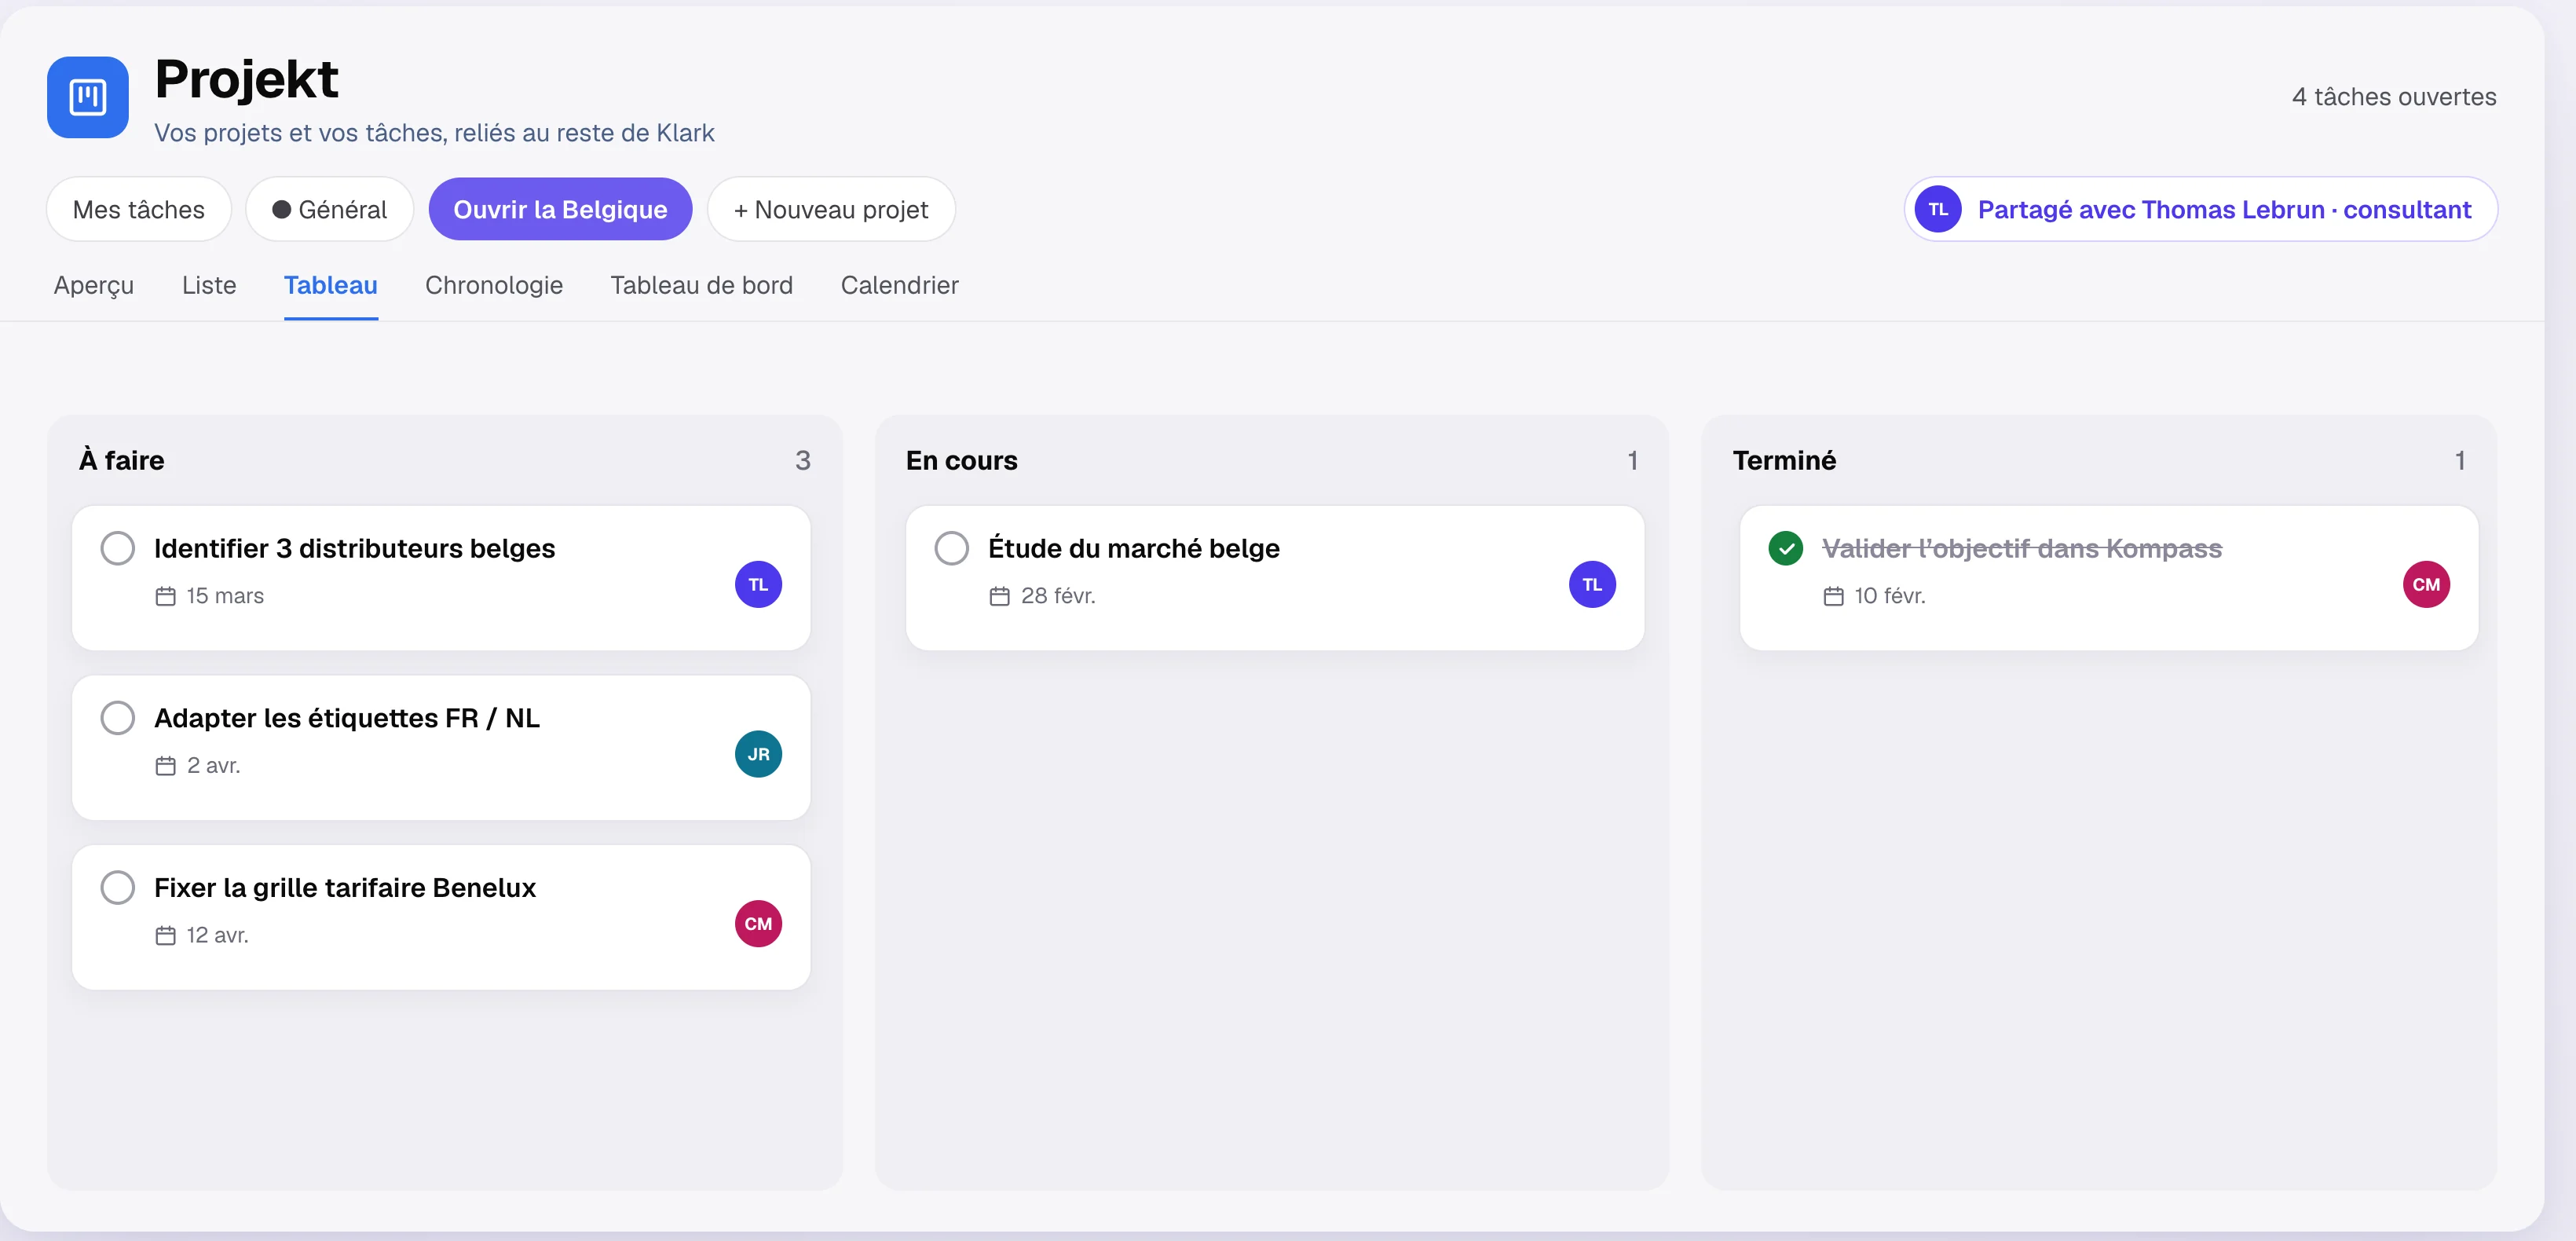Click the dark dot in the Général chip
The image size is (2576, 1241).
coord(282,210)
